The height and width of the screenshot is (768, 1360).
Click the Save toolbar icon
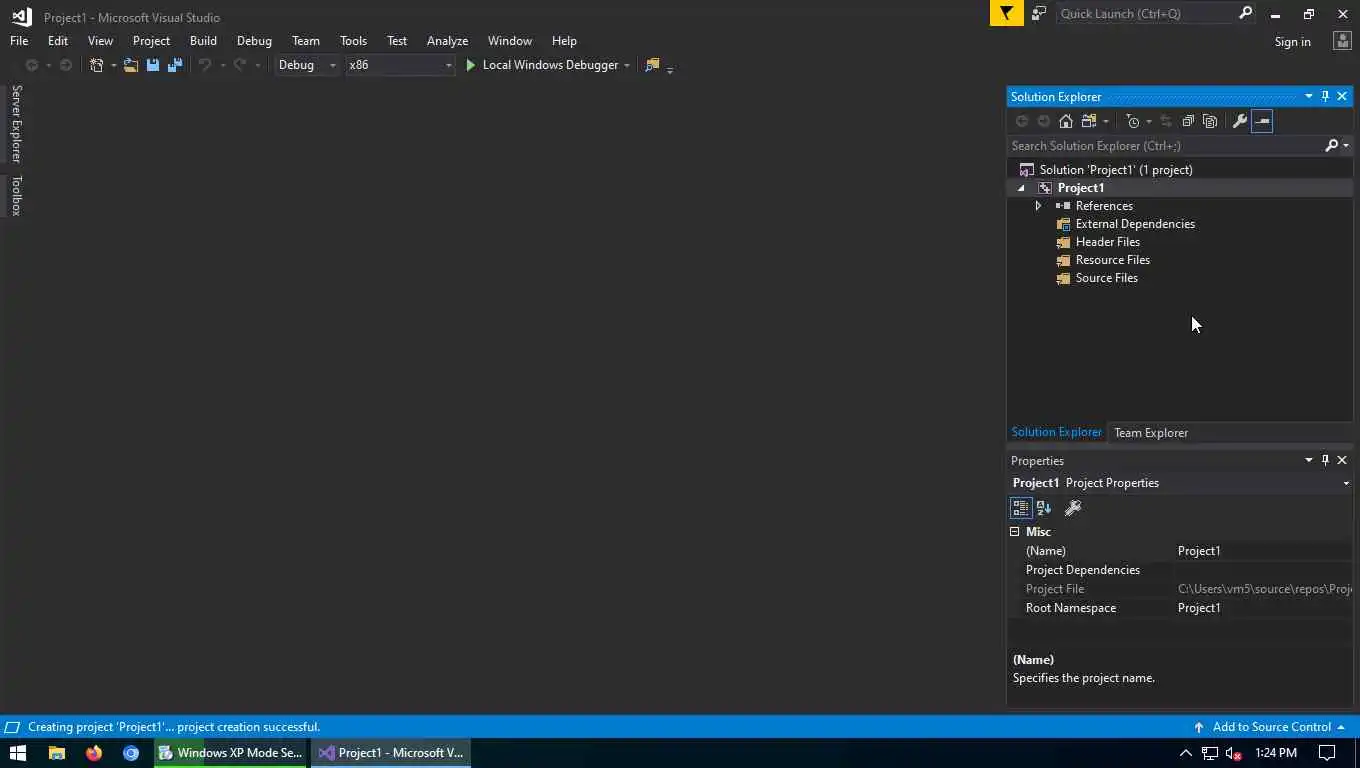click(x=153, y=65)
